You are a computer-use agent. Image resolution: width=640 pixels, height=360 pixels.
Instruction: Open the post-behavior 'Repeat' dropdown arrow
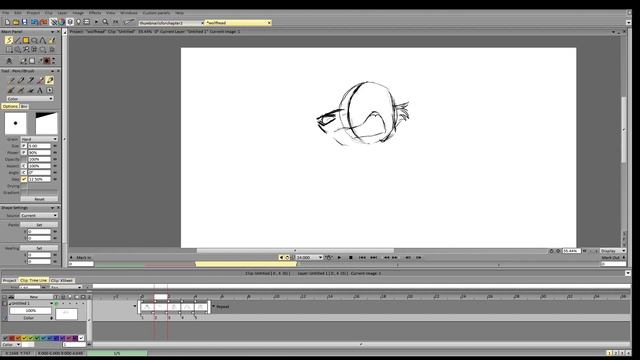coord(213,307)
